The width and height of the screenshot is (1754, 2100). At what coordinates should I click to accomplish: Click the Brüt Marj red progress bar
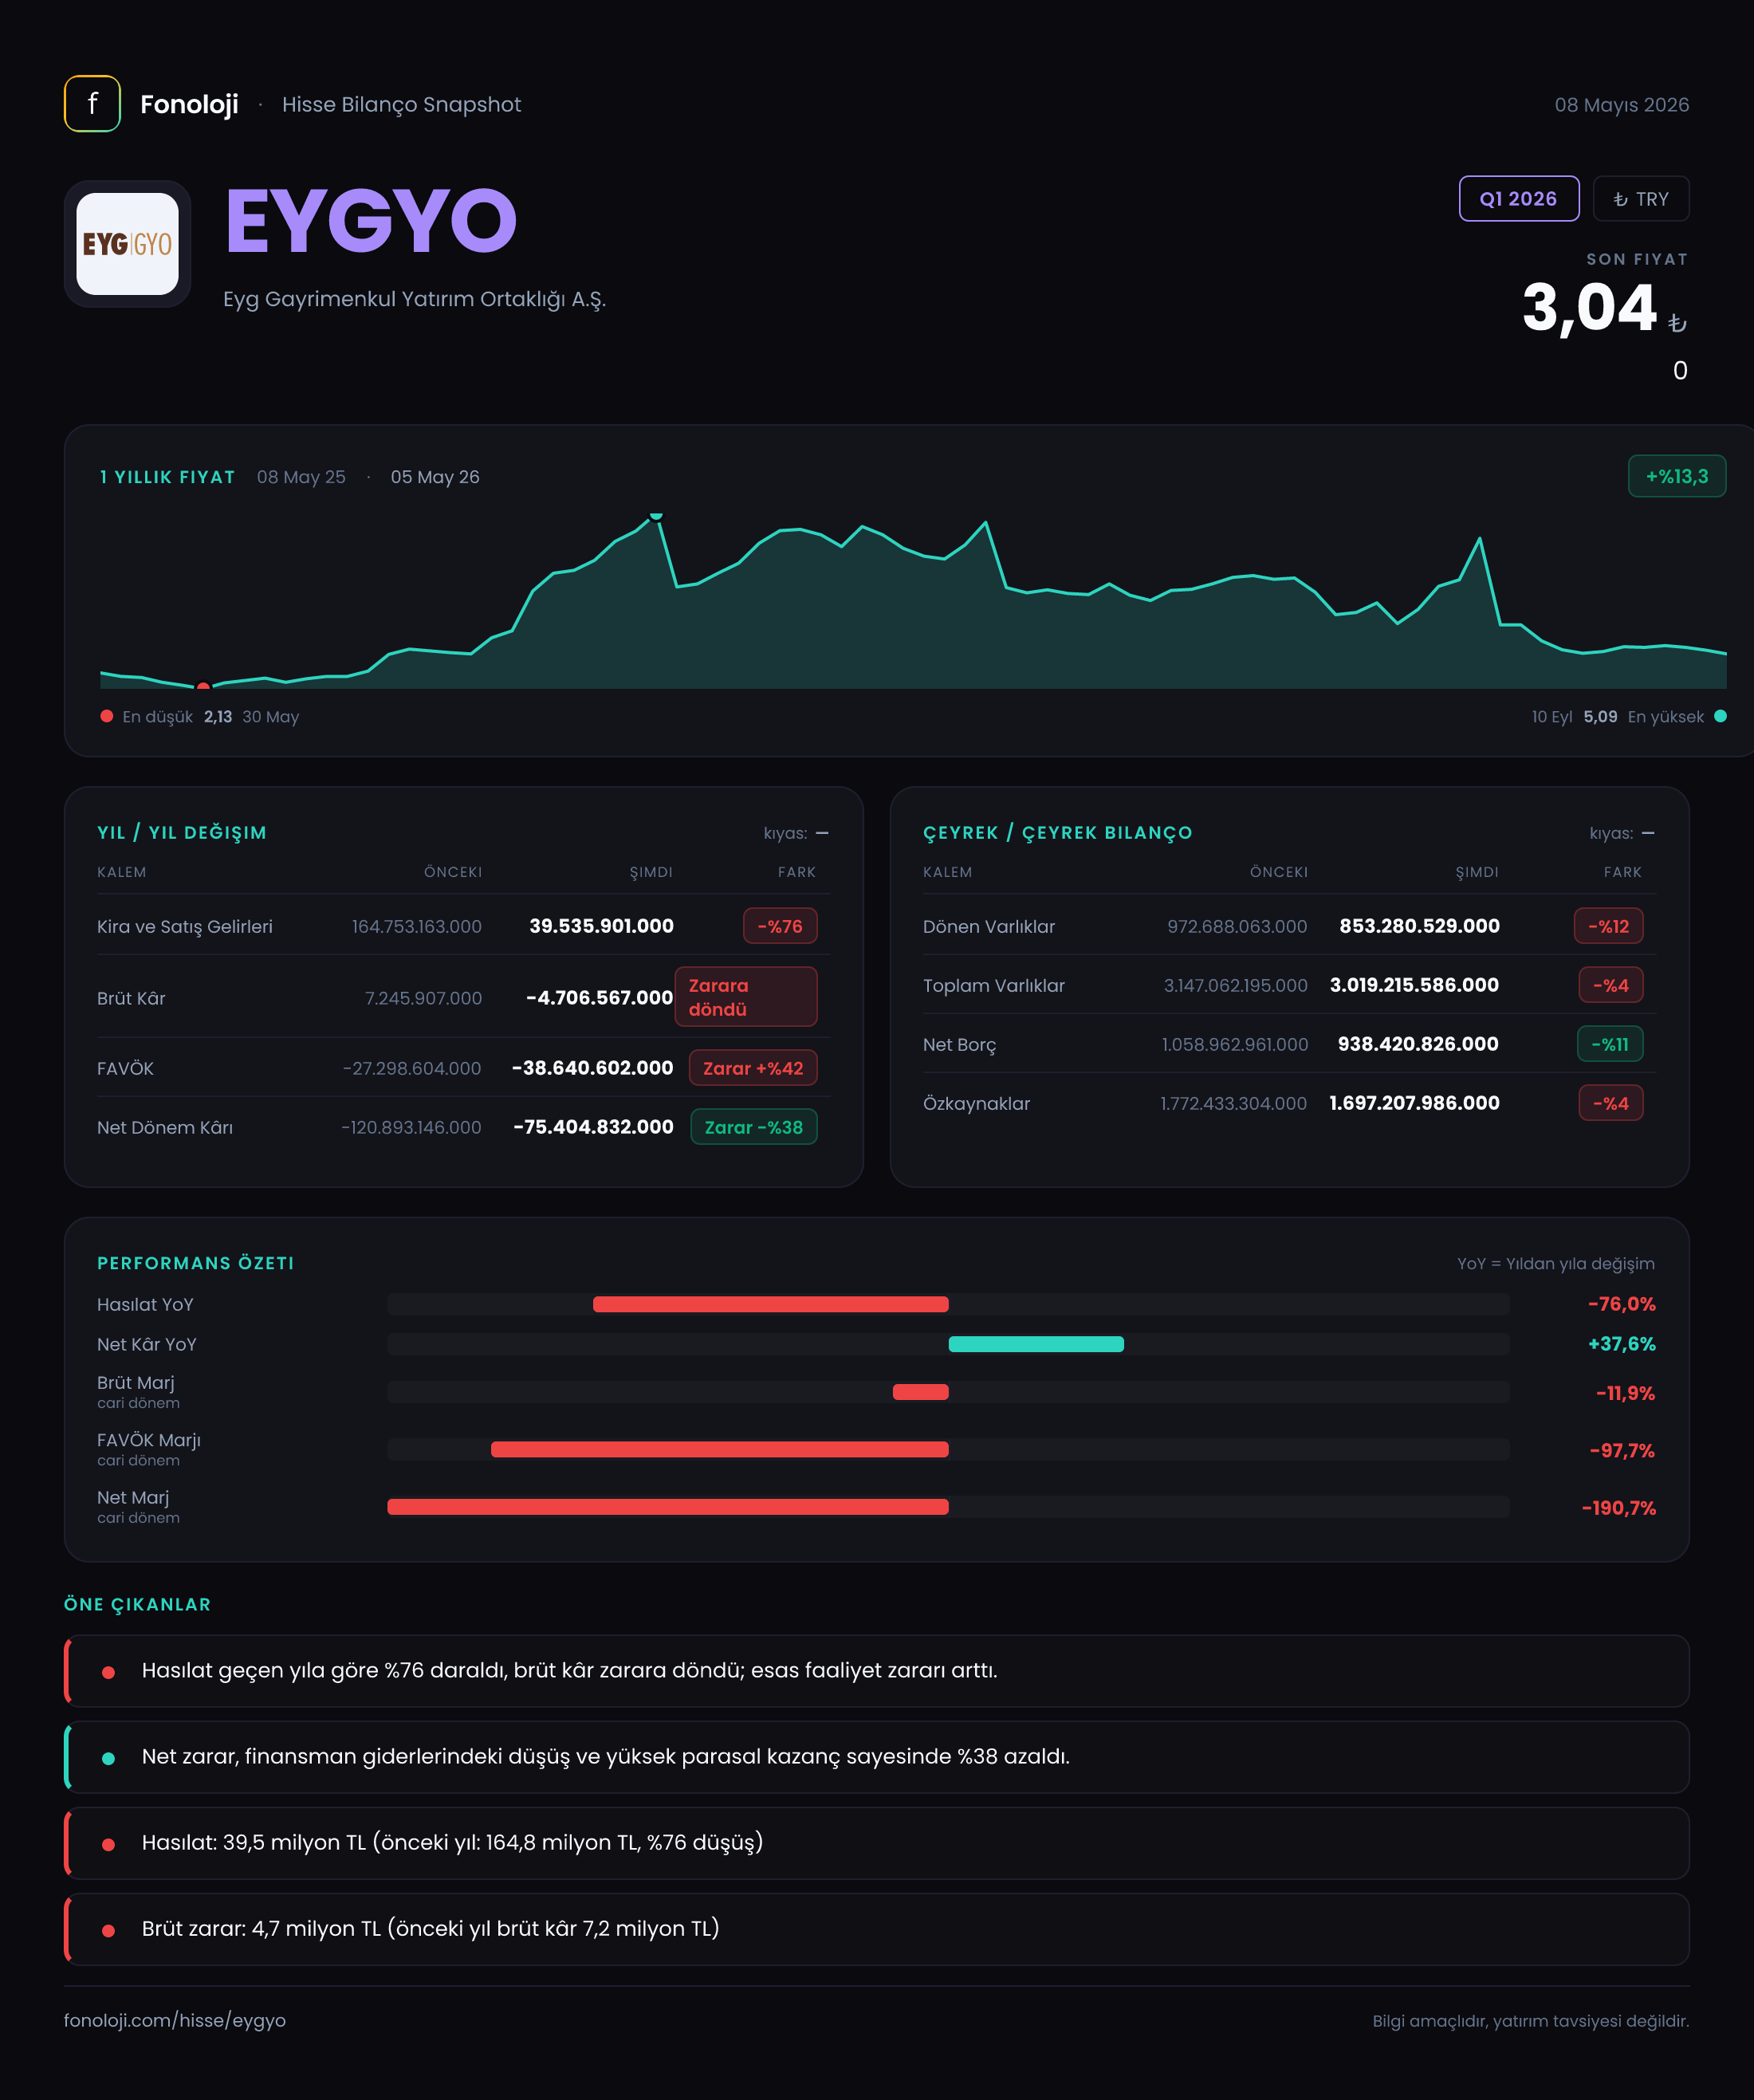click(x=920, y=1392)
